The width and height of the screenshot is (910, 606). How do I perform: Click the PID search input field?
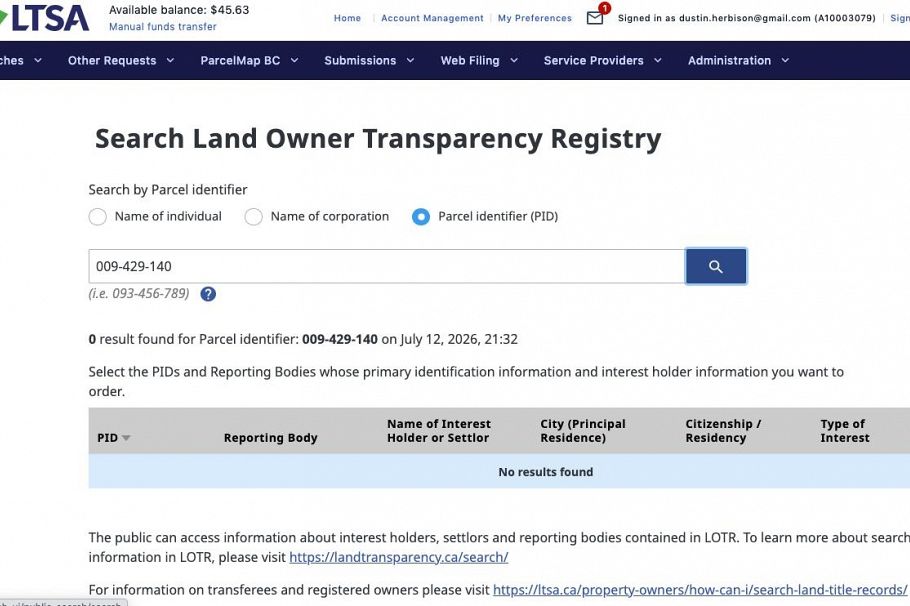387,266
